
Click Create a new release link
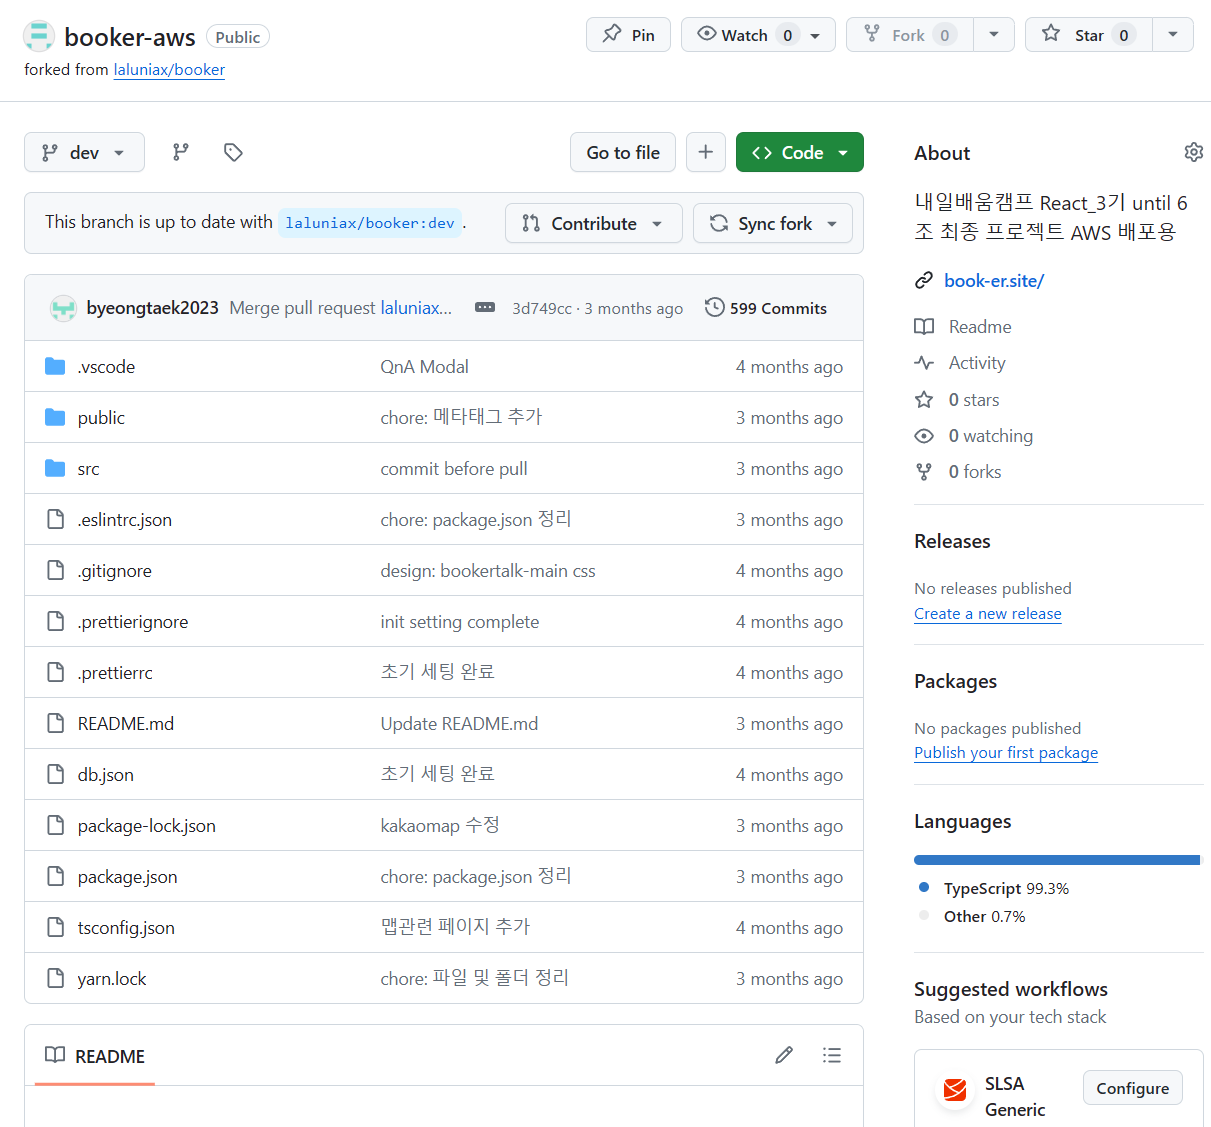[988, 614]
